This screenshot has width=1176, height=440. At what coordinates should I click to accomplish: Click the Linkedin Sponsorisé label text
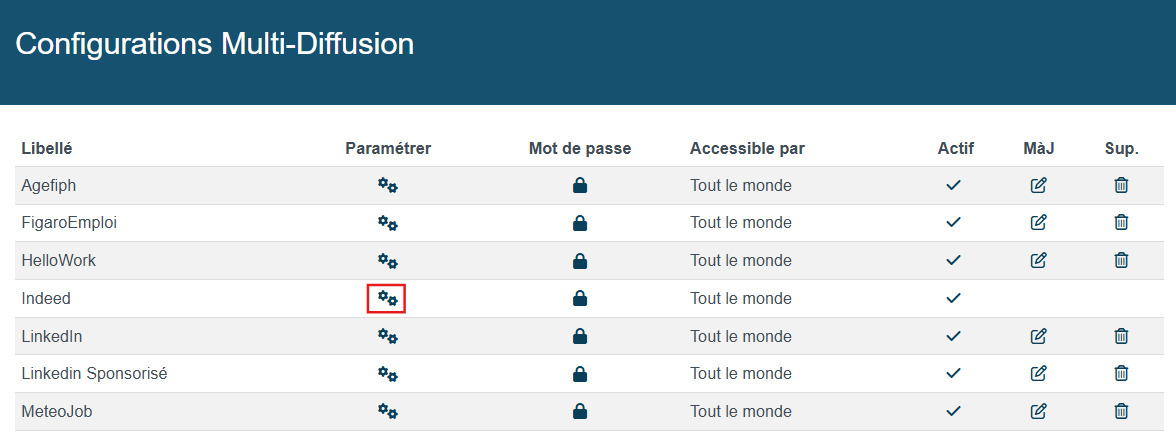point(94,373)
